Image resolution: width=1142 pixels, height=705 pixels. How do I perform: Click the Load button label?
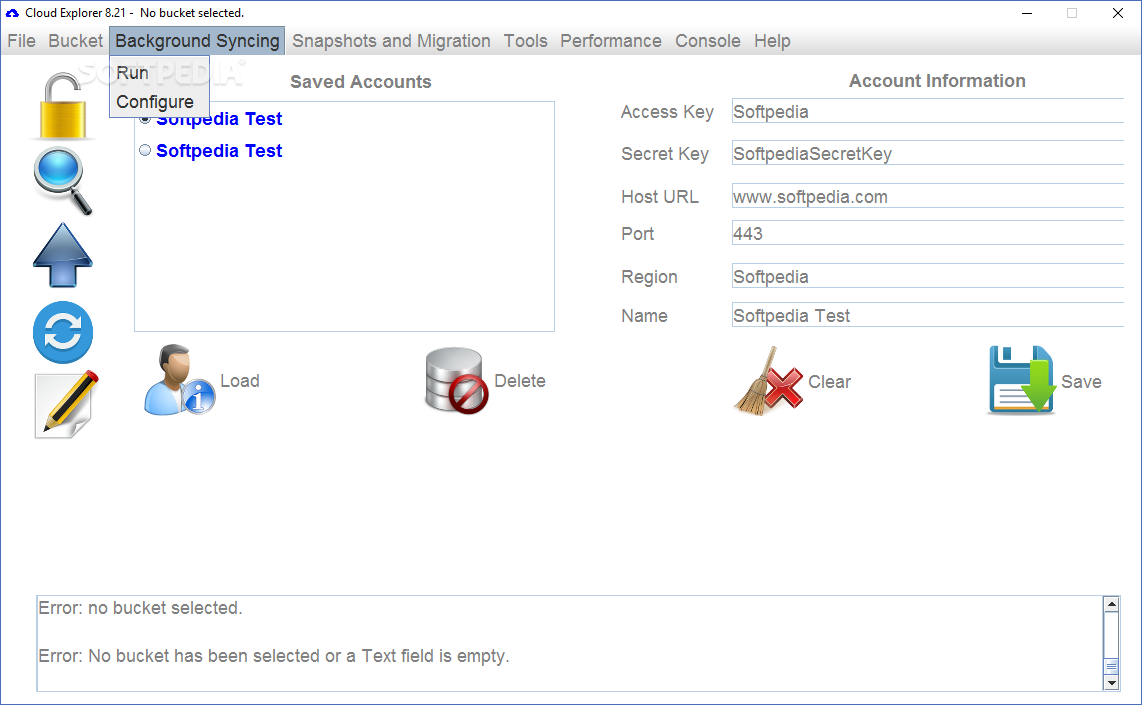240,381
